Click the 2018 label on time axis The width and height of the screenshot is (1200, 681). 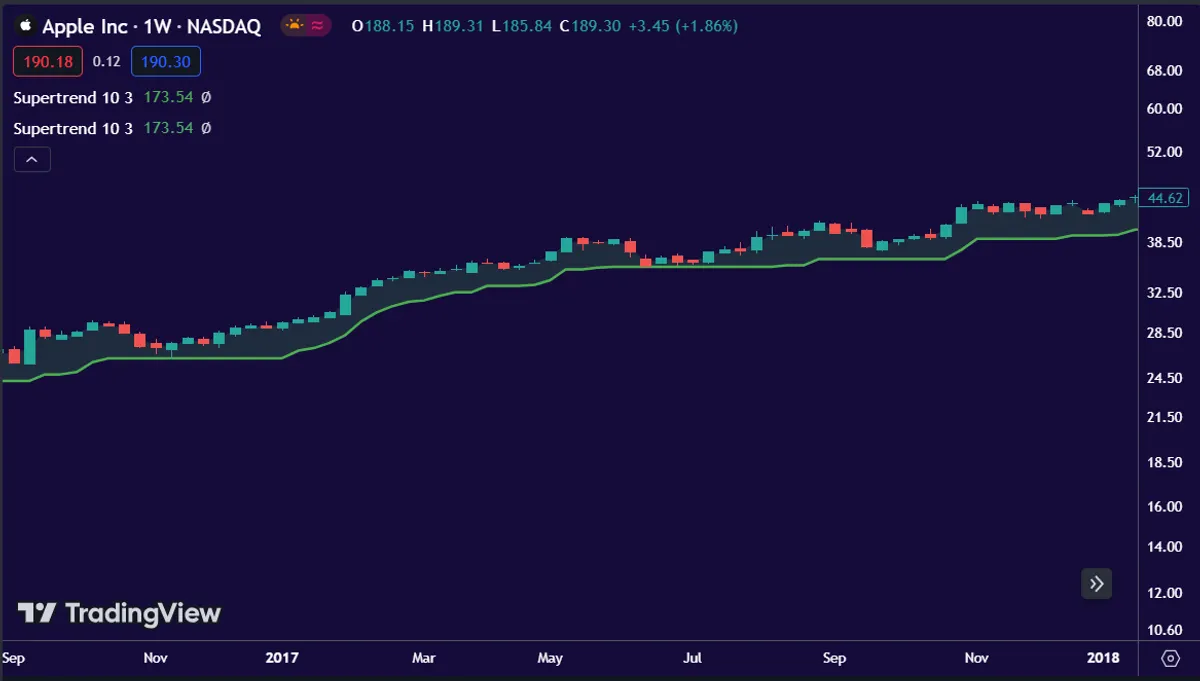[1103, 658]
